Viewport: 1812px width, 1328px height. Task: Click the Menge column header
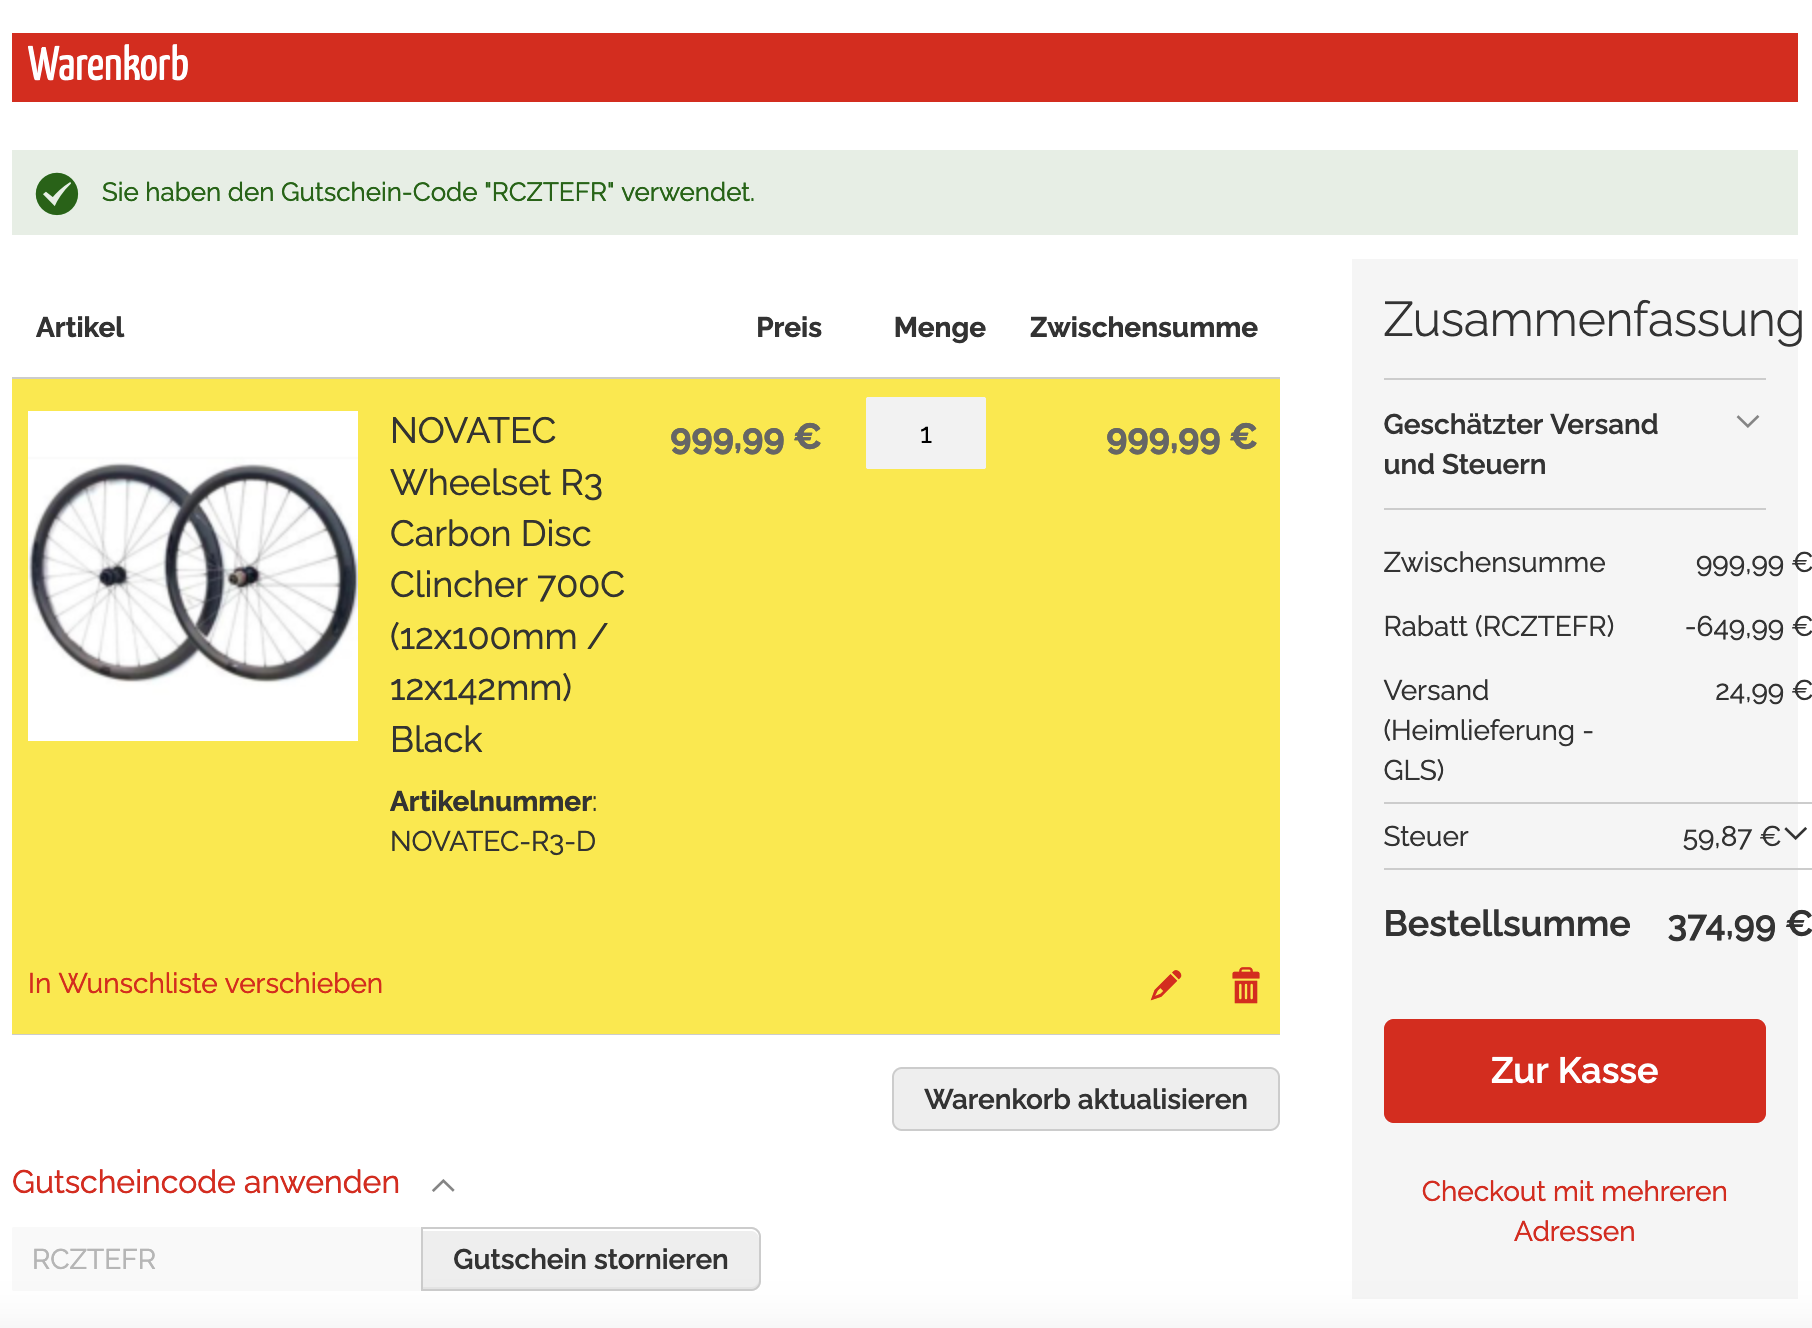(x=939, y=328)
